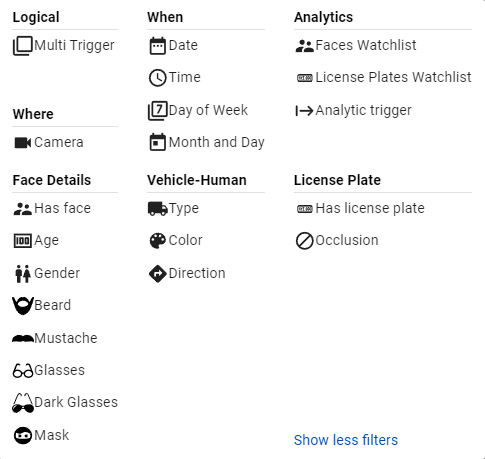
Task: Select the Mustache filter icon
Action: click(23, 338)
